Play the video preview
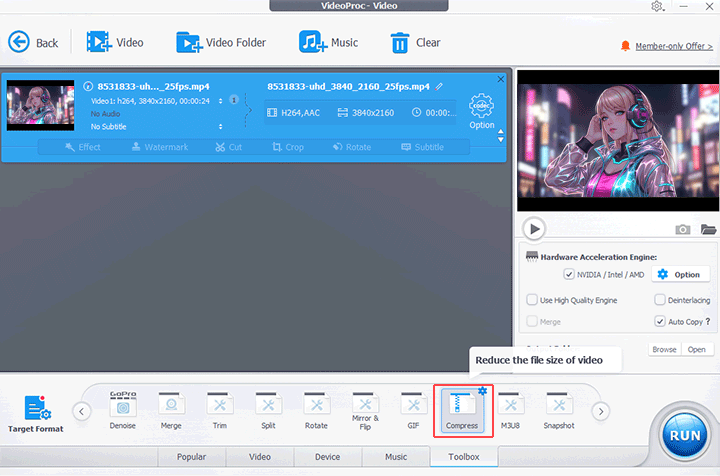Screen dimensions: 720x476 (x=534, y=229)
